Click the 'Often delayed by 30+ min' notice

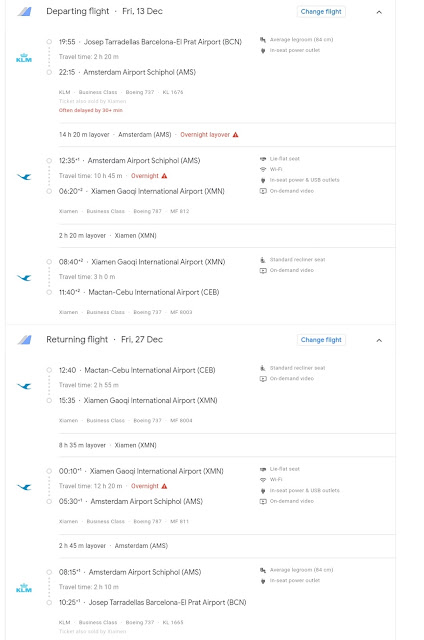coord(91,110)
